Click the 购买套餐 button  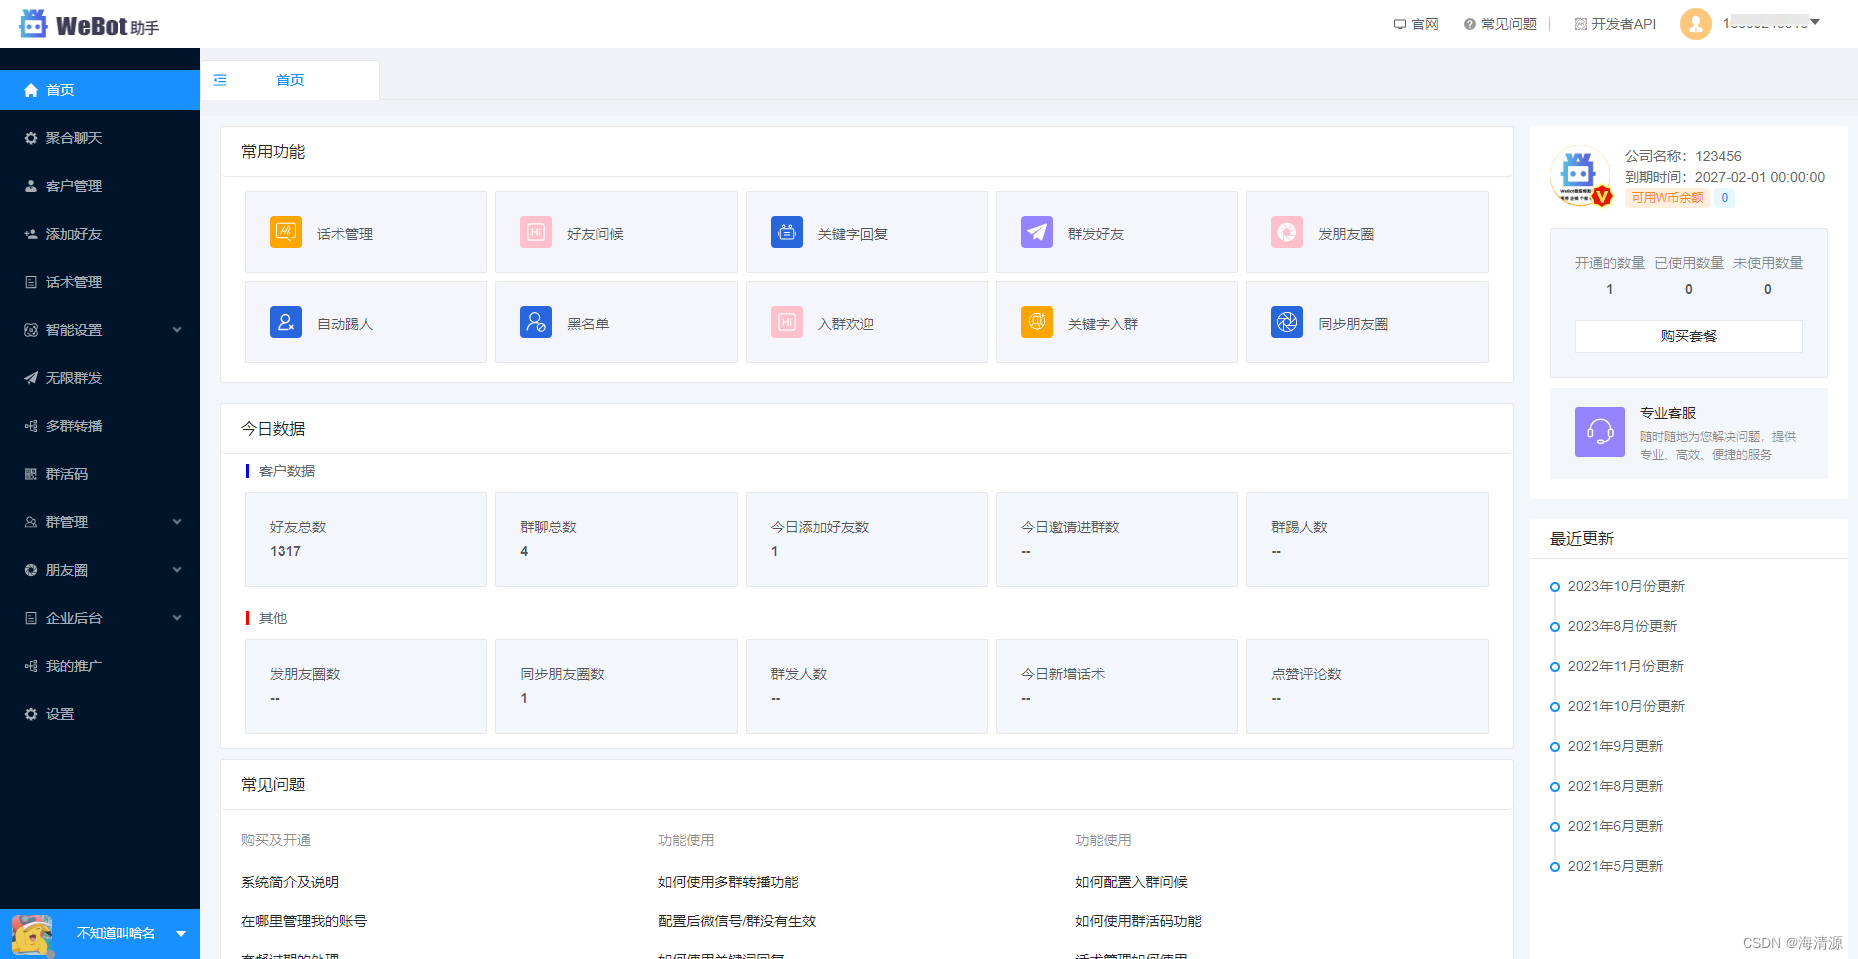[x=1688, y=336]
